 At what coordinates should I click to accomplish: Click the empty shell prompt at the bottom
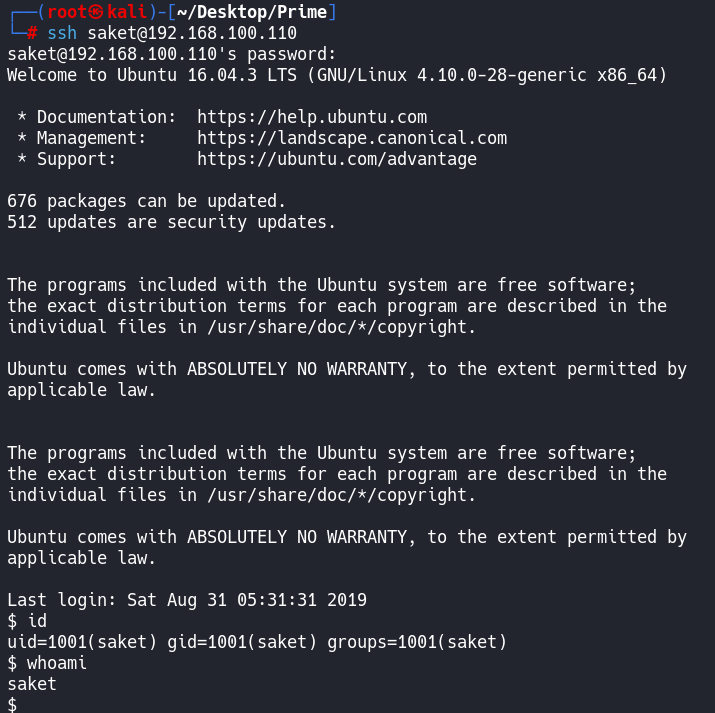click(x=12, y=705)
